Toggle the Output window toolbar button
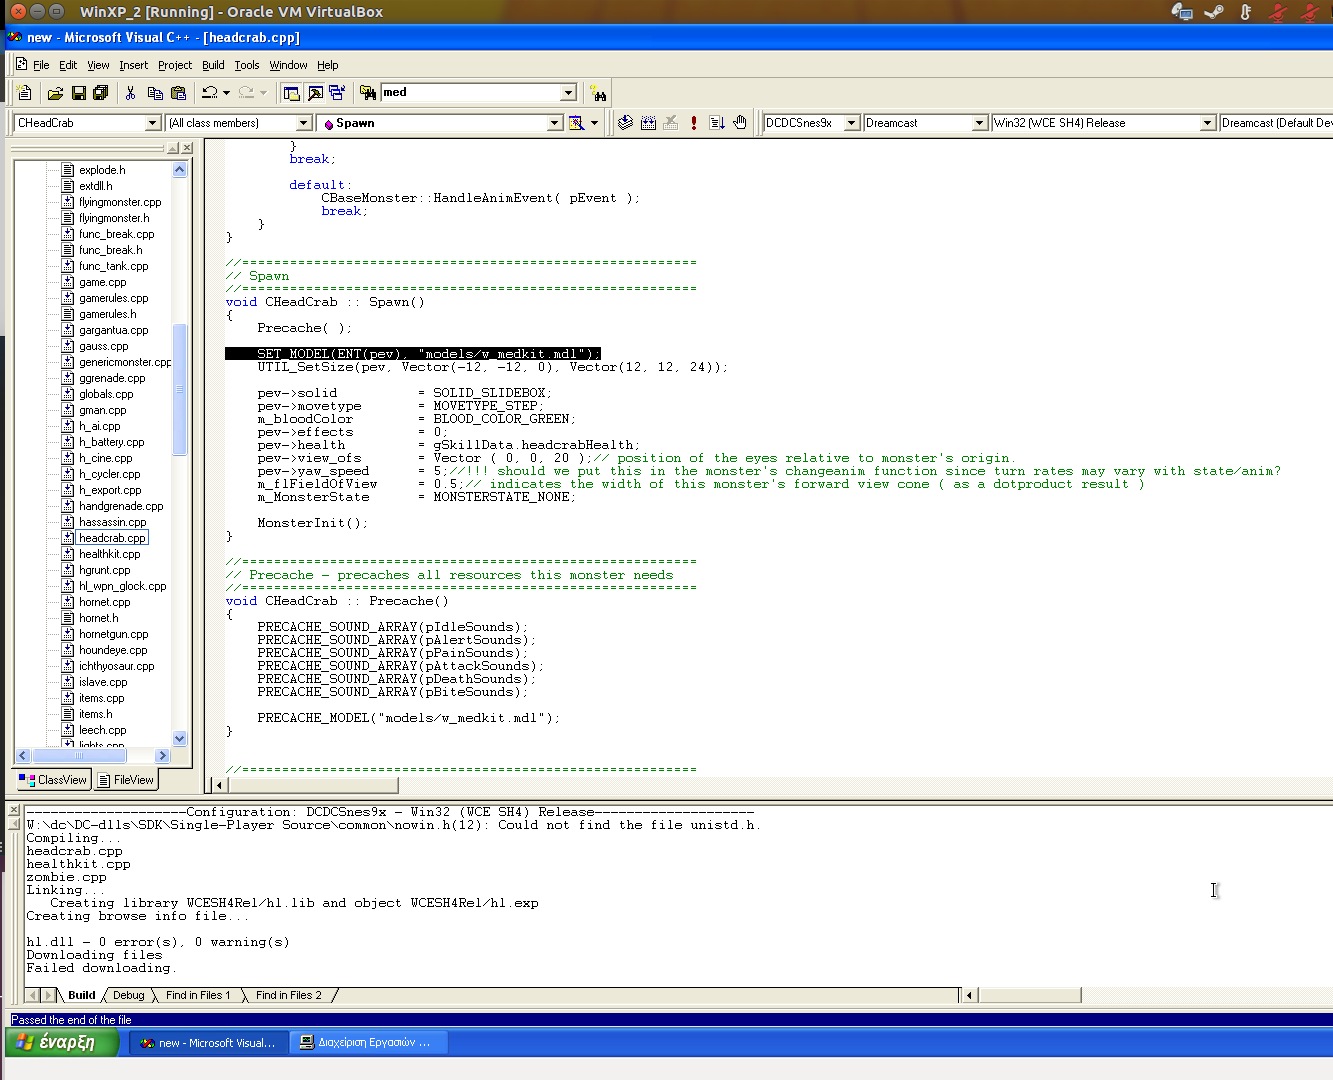 click(x=314, y=93)
